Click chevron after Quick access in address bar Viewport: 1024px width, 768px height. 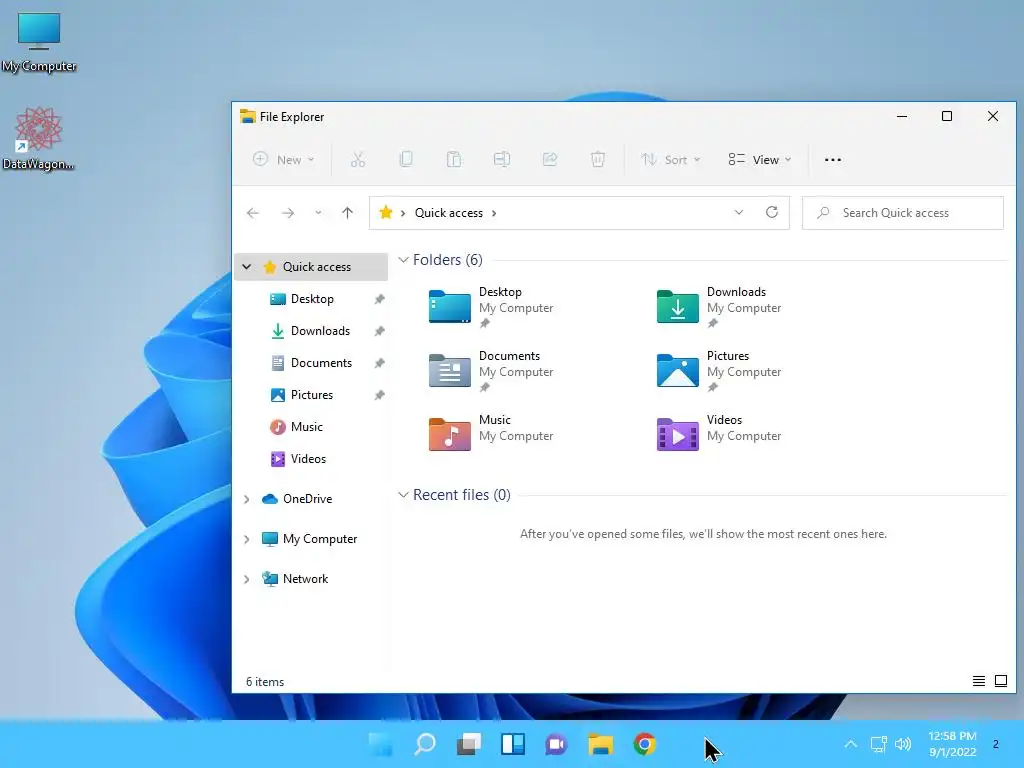(494, 213)
